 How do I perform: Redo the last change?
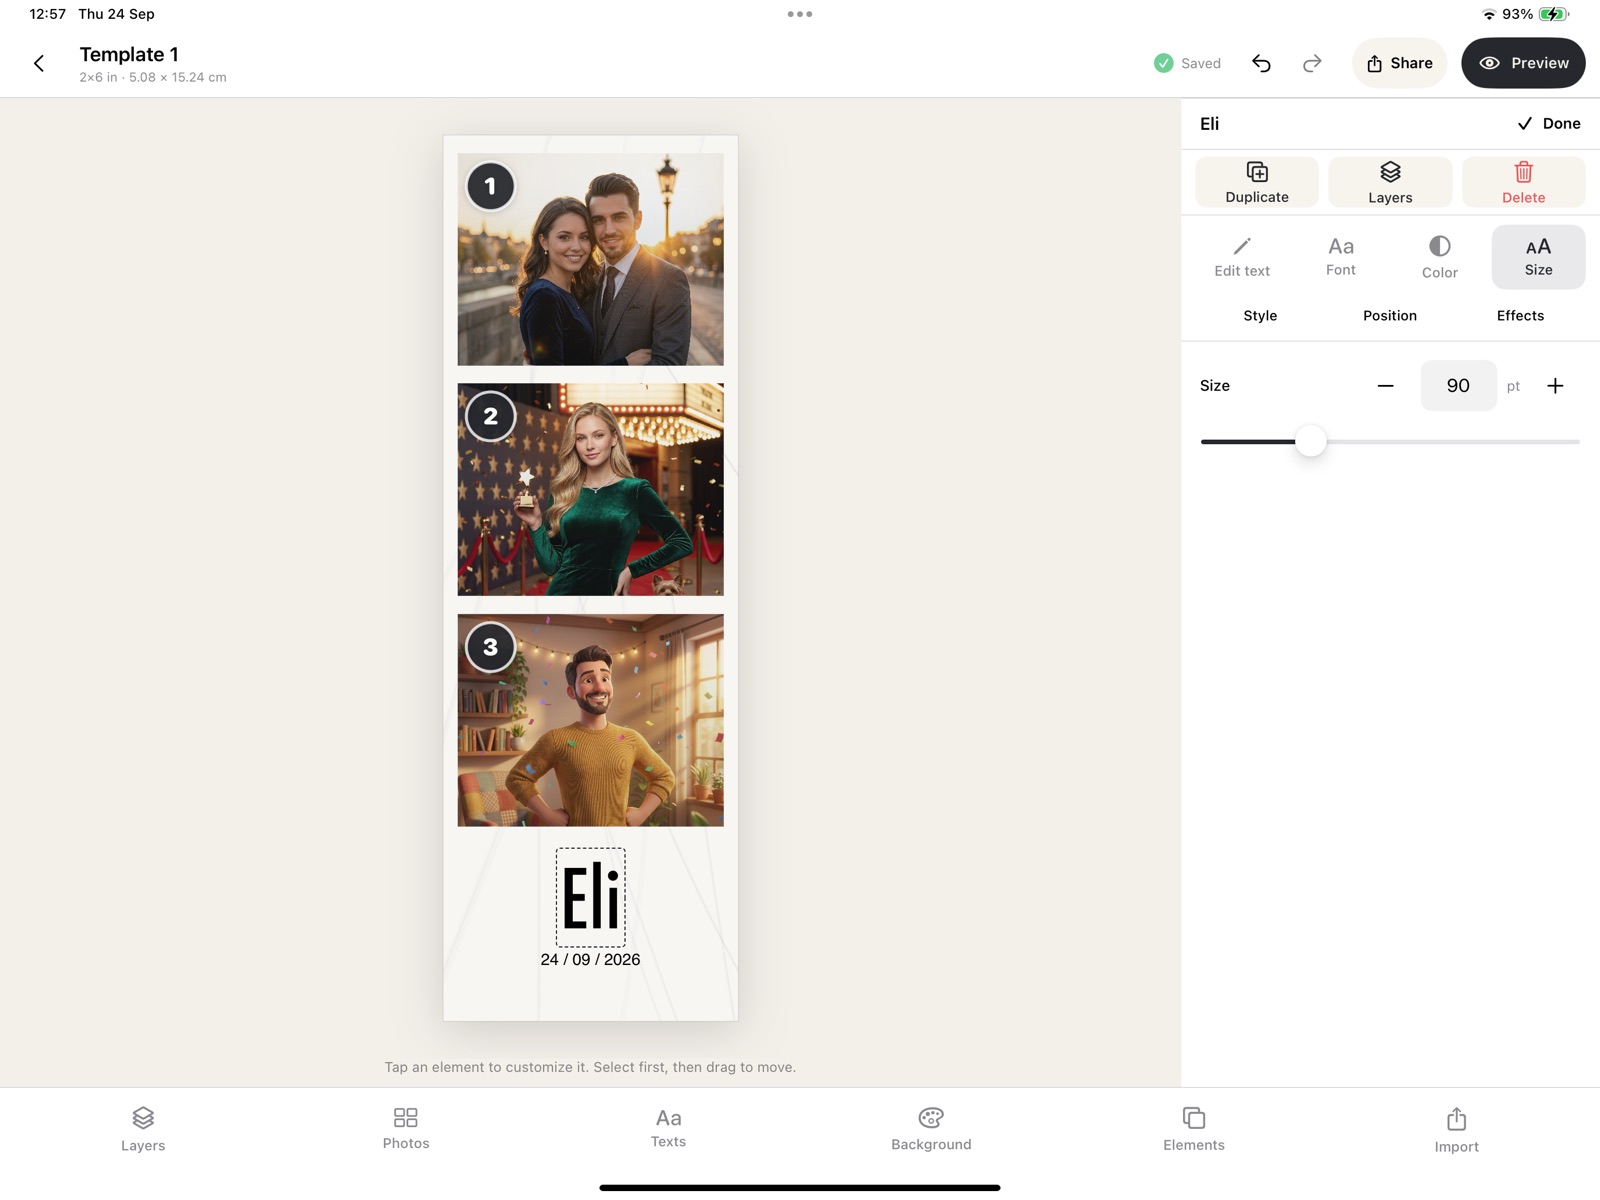point(1312,64)
